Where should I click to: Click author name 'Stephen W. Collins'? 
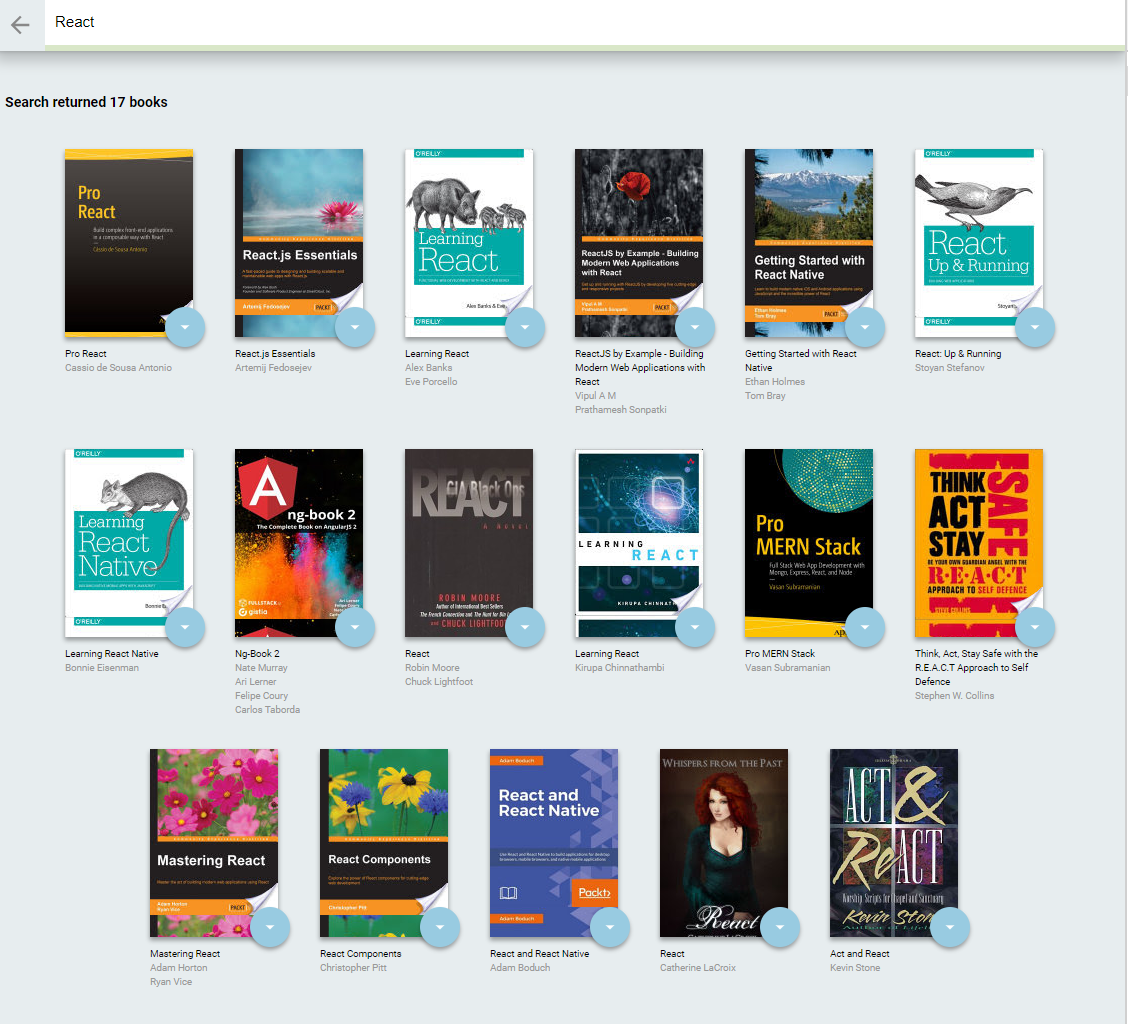(954, 696)
